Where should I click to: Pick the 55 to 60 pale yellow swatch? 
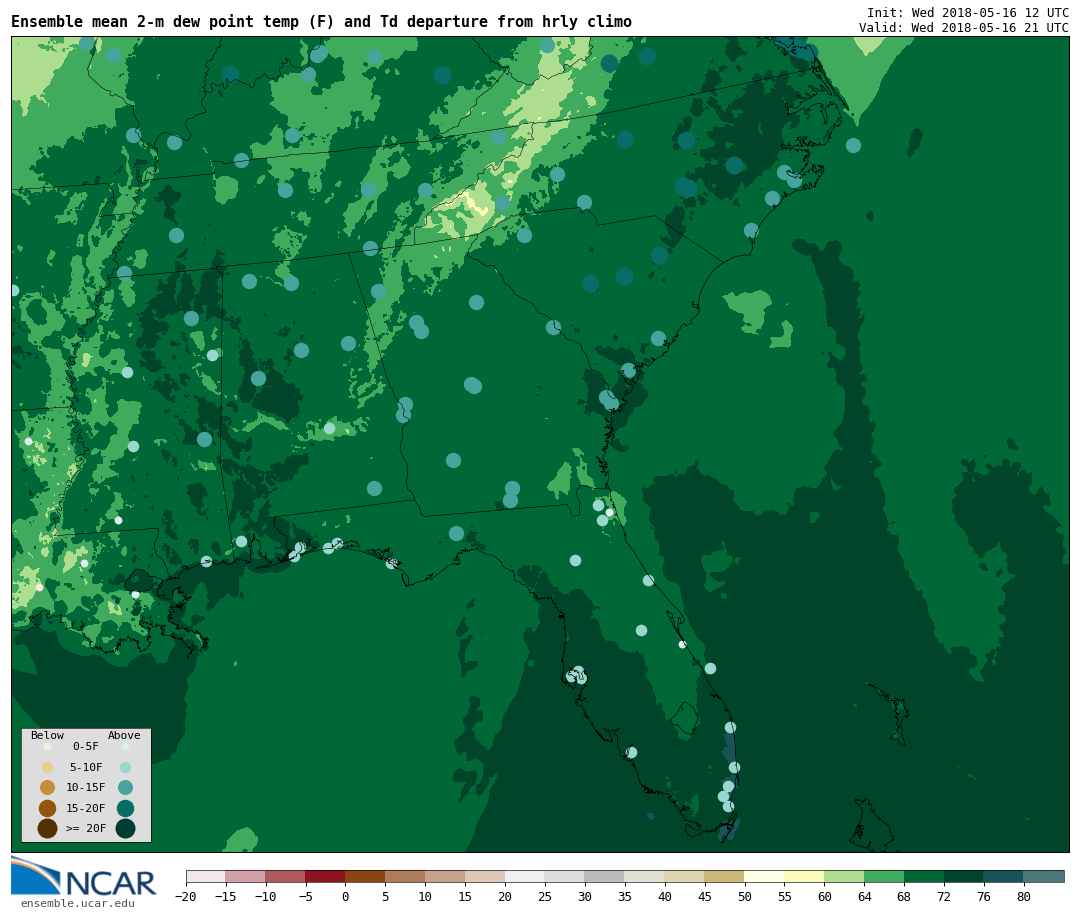pyautogui.click(x=804, y=876)
